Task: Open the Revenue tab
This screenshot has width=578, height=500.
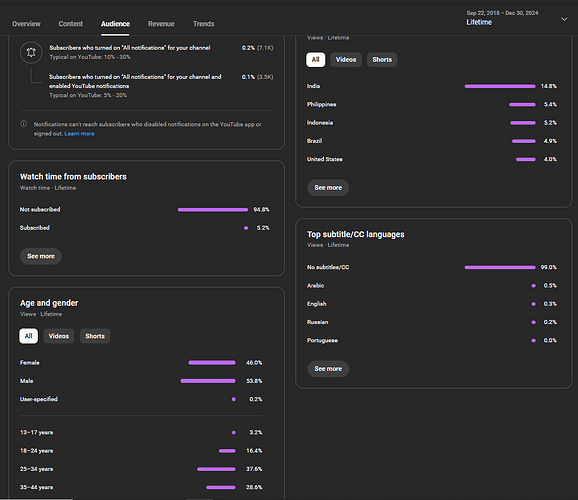Action: point(161,24)
